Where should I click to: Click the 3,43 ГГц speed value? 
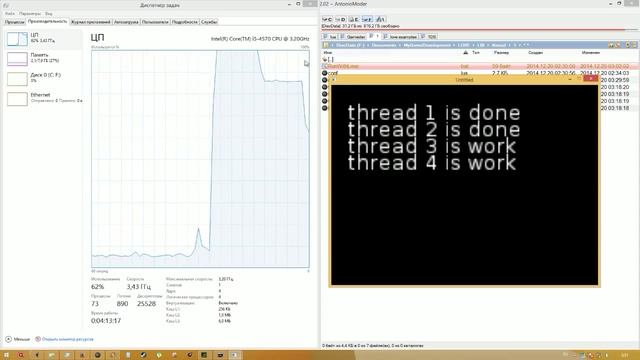click(138, 287)
